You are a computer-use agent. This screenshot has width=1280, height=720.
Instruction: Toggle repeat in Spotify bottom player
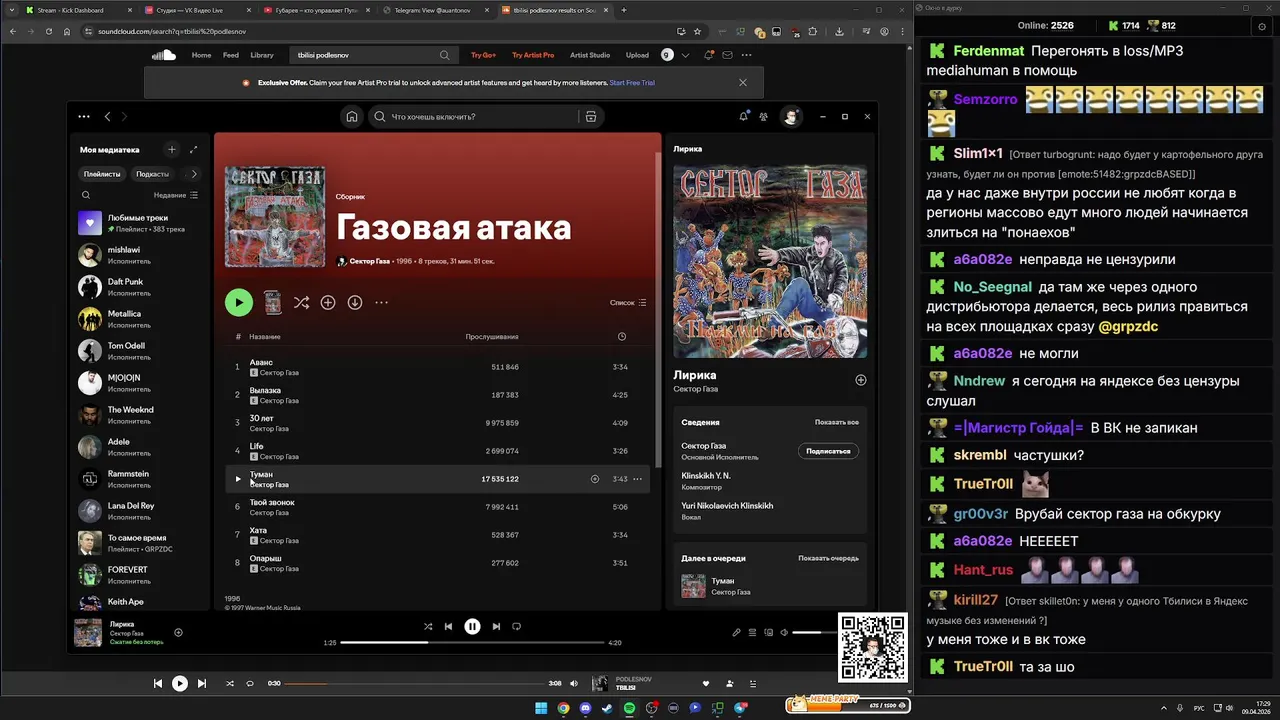pos(517,626)
